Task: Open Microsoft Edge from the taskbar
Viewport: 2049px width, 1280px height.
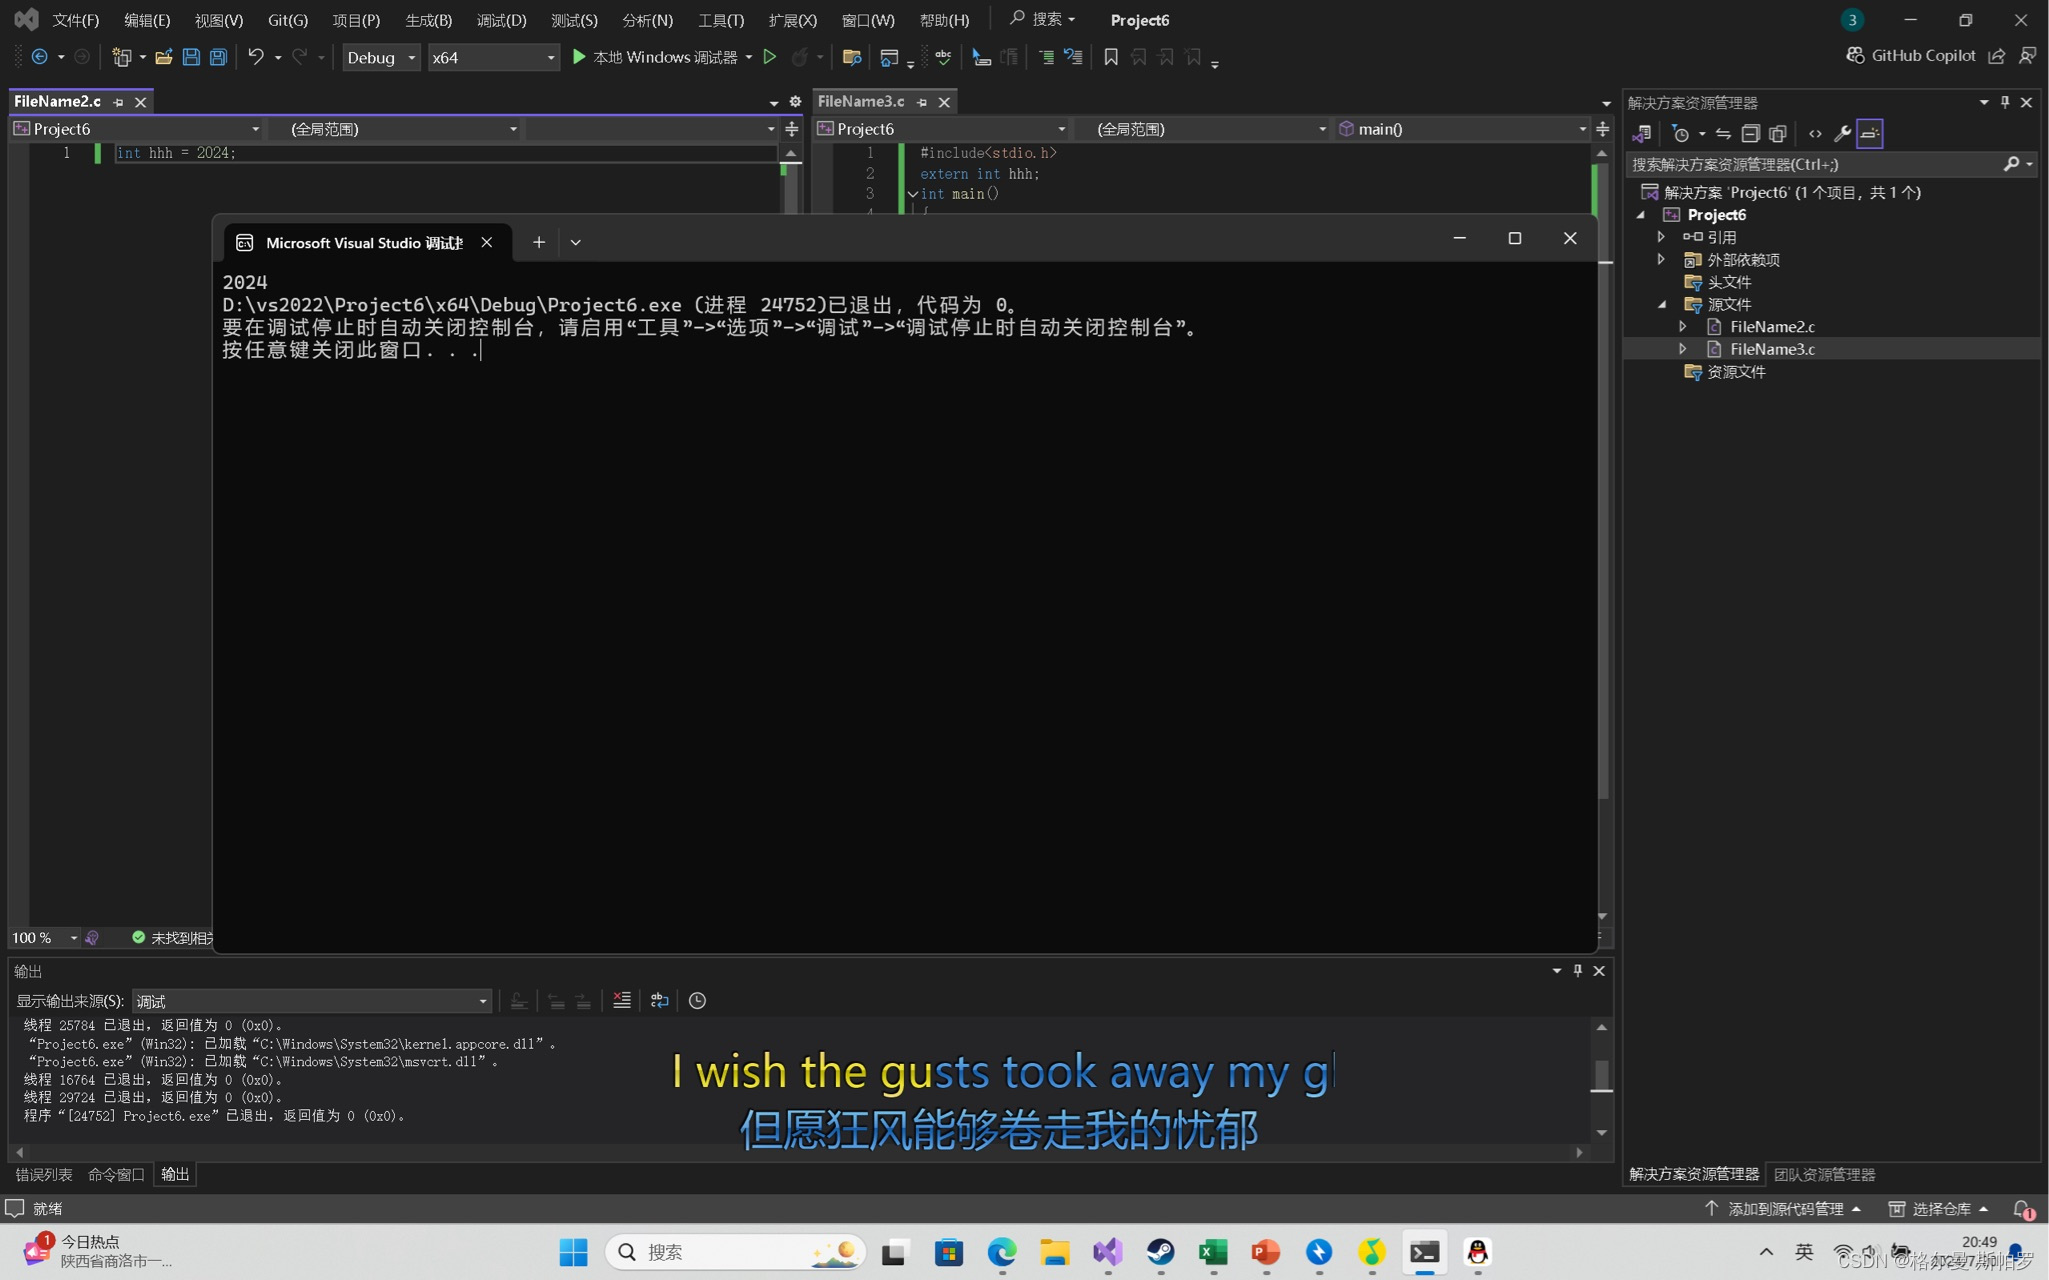Action: (x=1002, y=1252)
